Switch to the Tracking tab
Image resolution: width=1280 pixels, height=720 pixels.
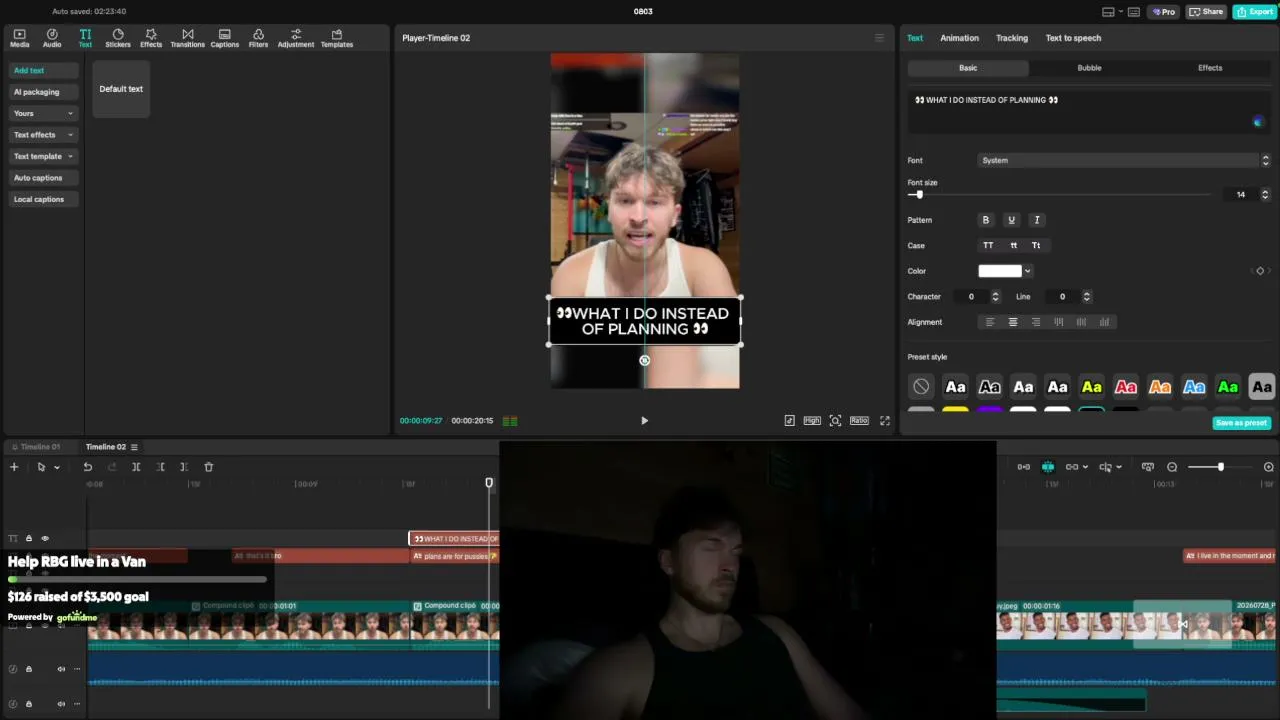(1012, 38)
